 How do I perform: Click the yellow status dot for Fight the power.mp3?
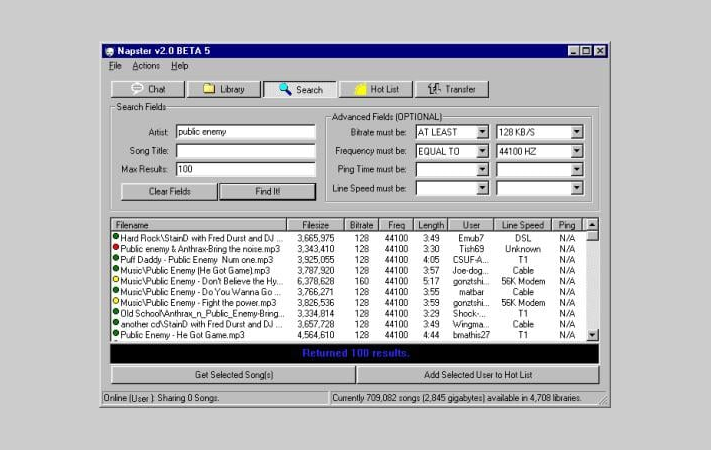[116, 301]
